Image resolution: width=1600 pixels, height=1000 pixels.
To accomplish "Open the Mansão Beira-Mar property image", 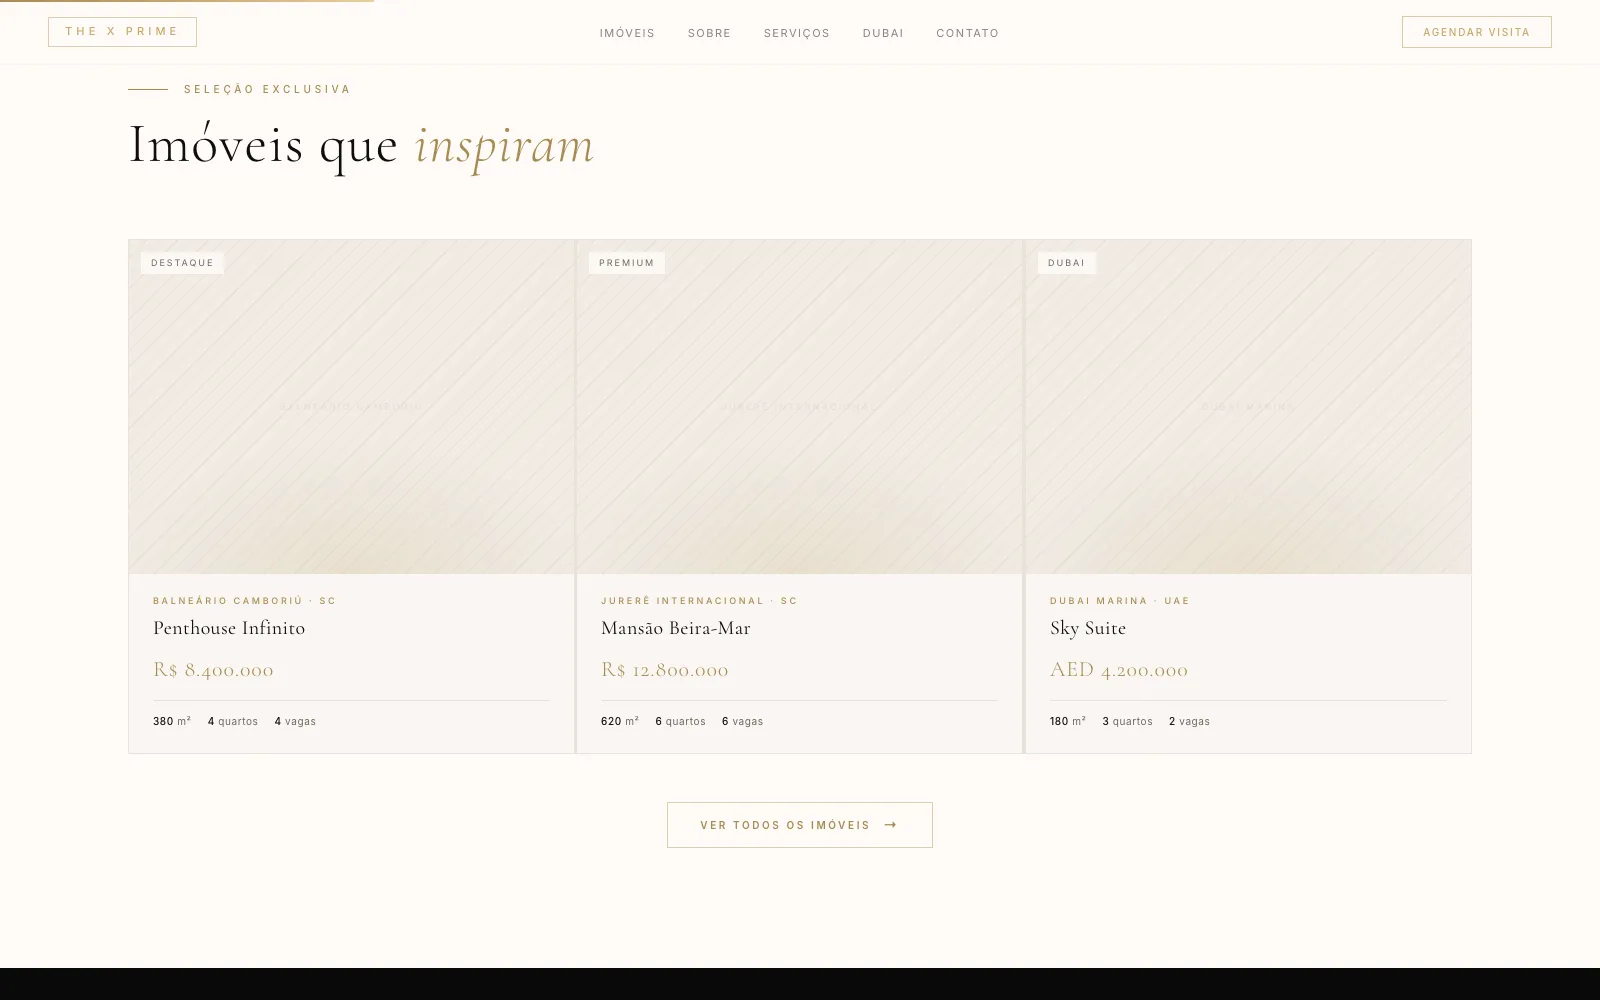I will (x=799, y=407).
